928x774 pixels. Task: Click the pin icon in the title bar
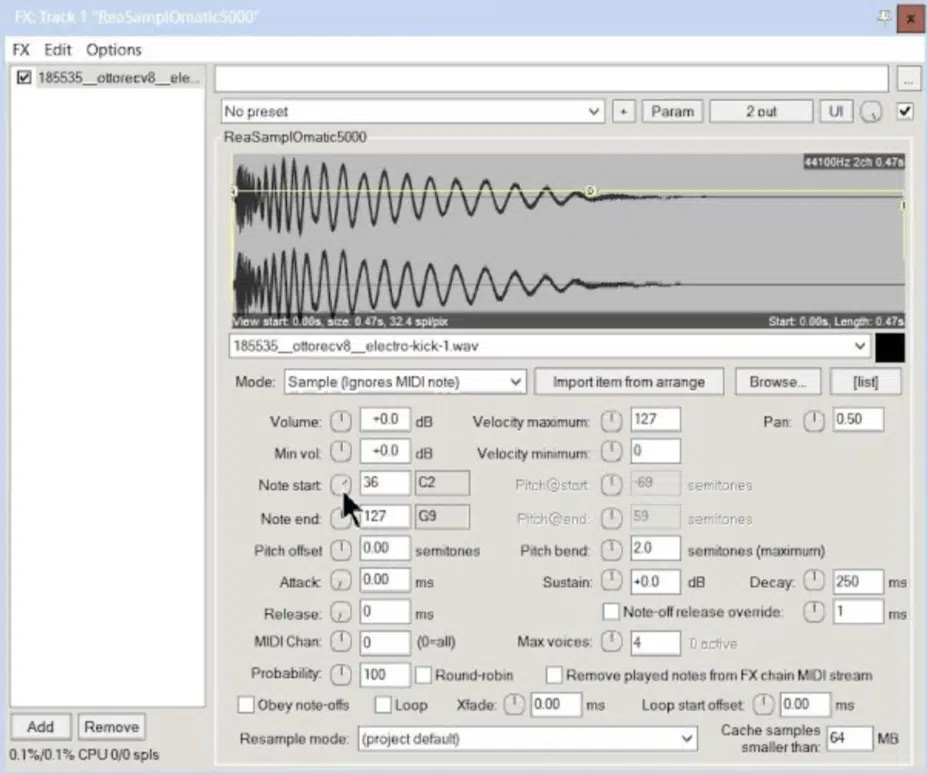pos(884,18)
